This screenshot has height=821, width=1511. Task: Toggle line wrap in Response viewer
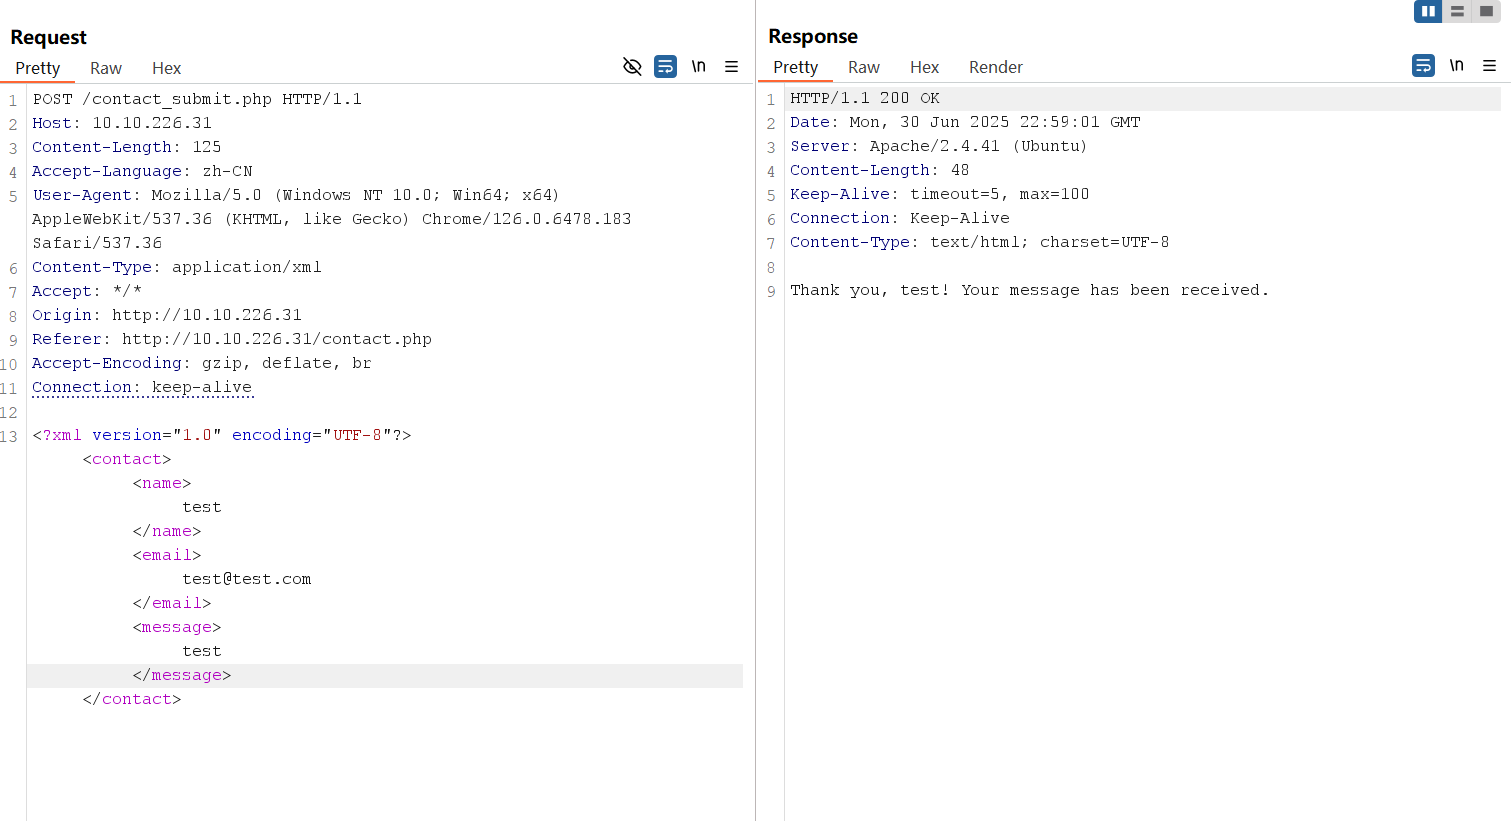[1423, 66]
